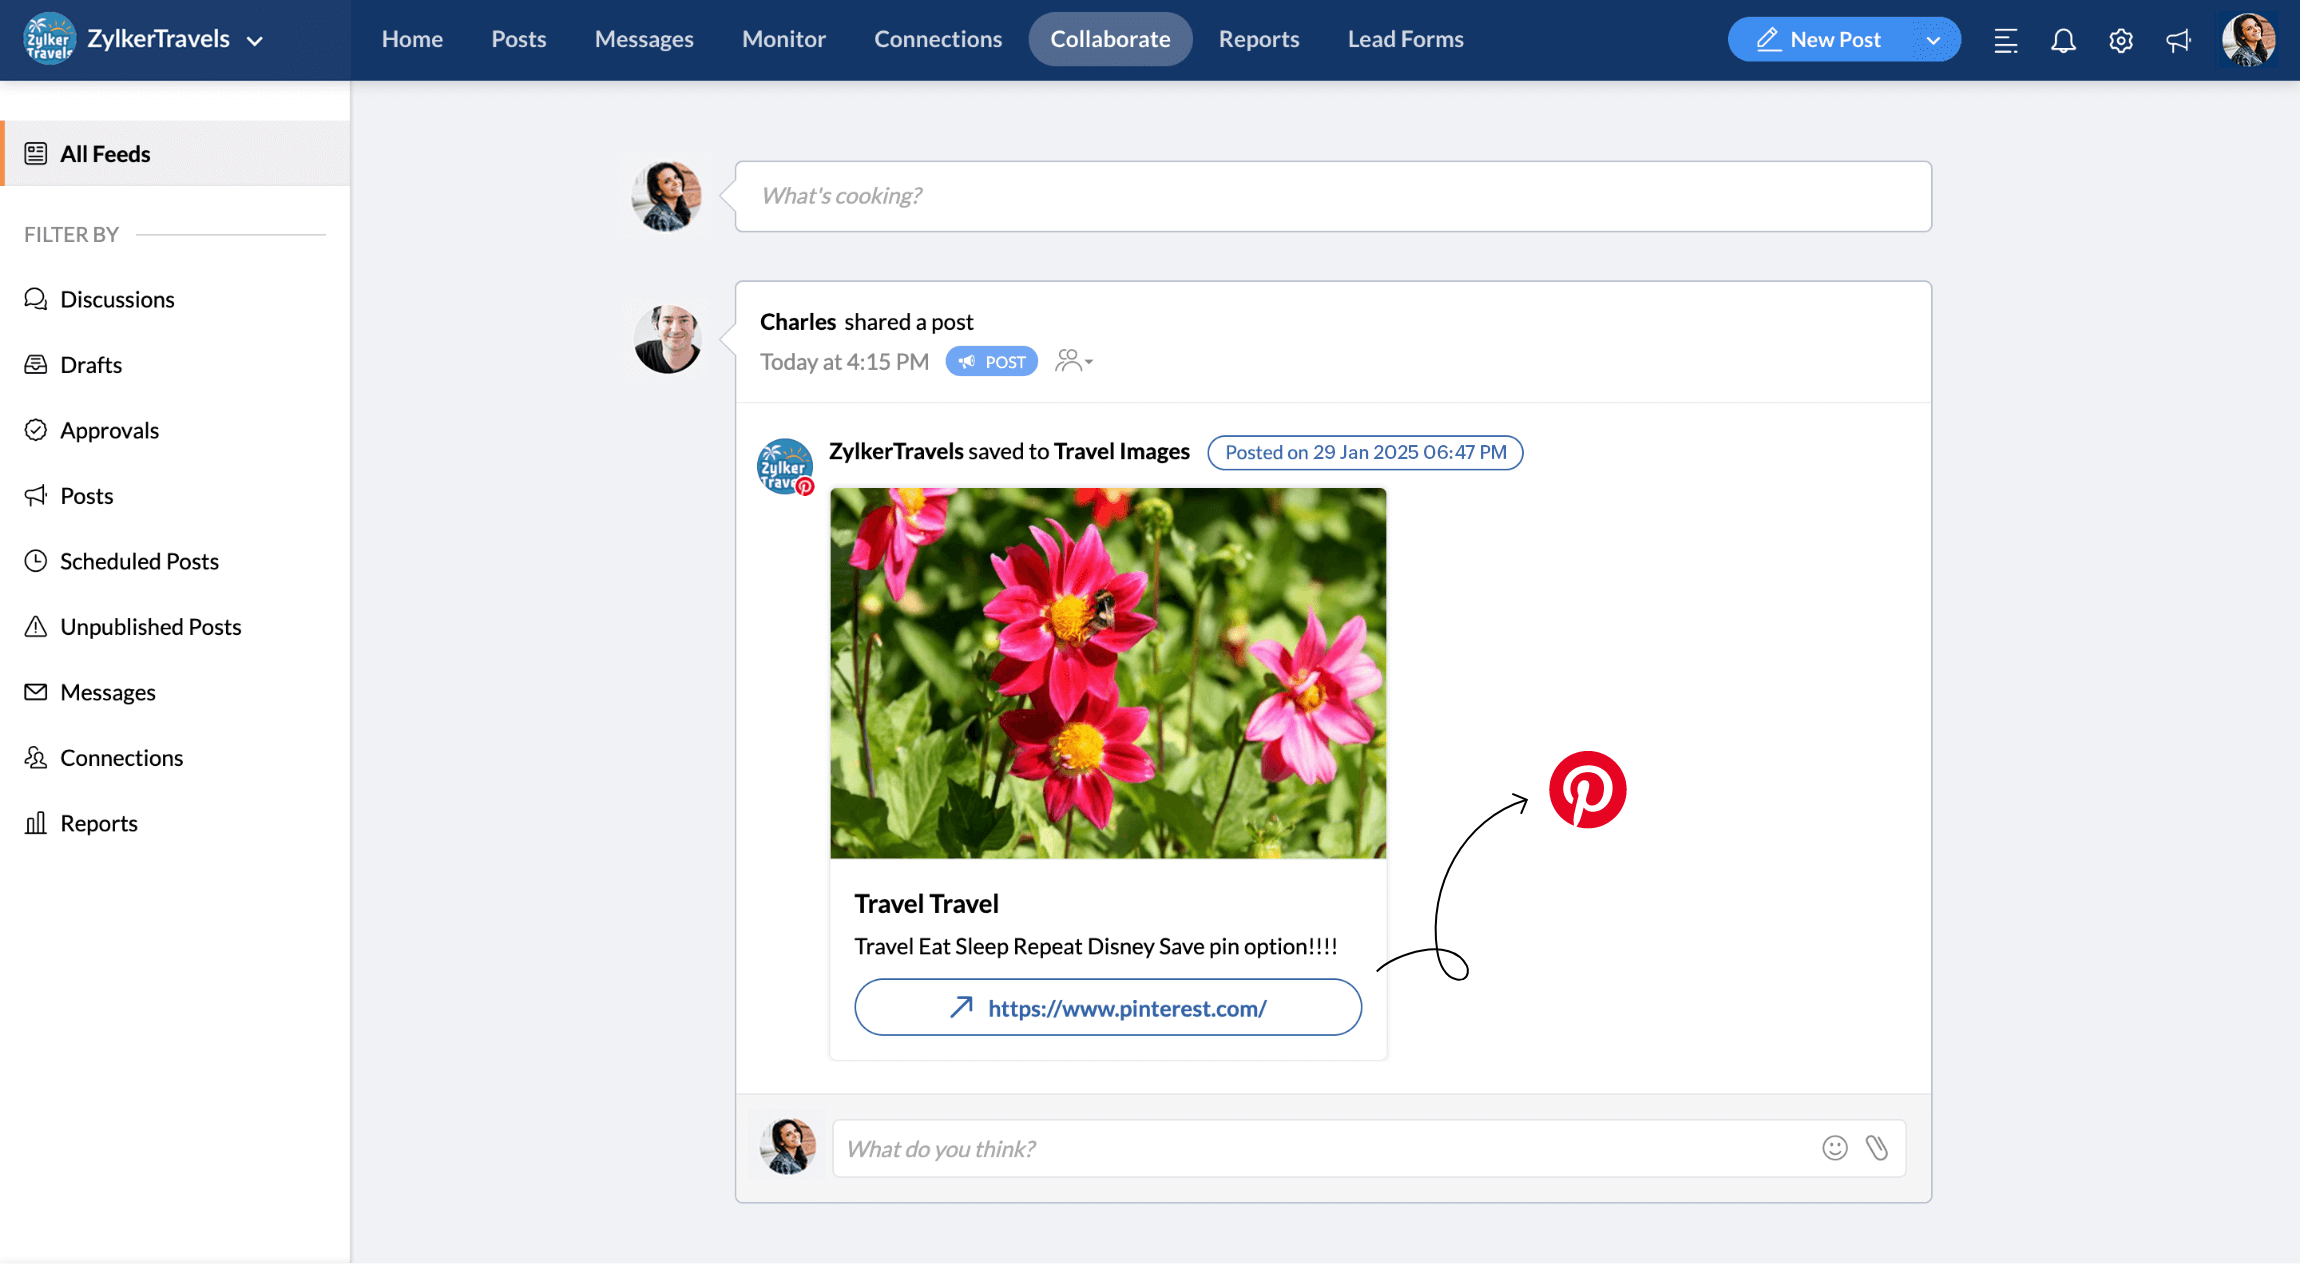The image size is (2300, 1264).
Task: Attach a file with paperclip icon
Action: click(1877, 1148)
